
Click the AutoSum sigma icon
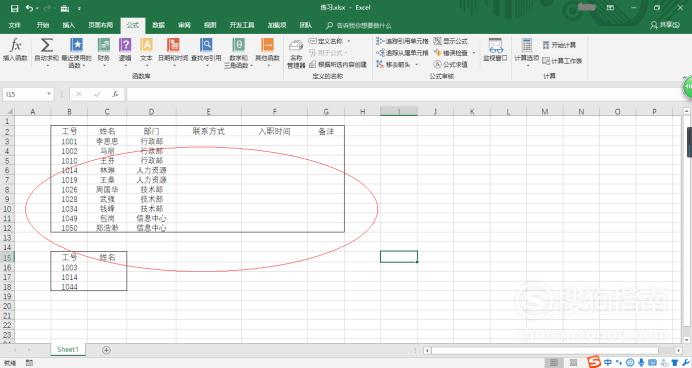tap(46, 45)
